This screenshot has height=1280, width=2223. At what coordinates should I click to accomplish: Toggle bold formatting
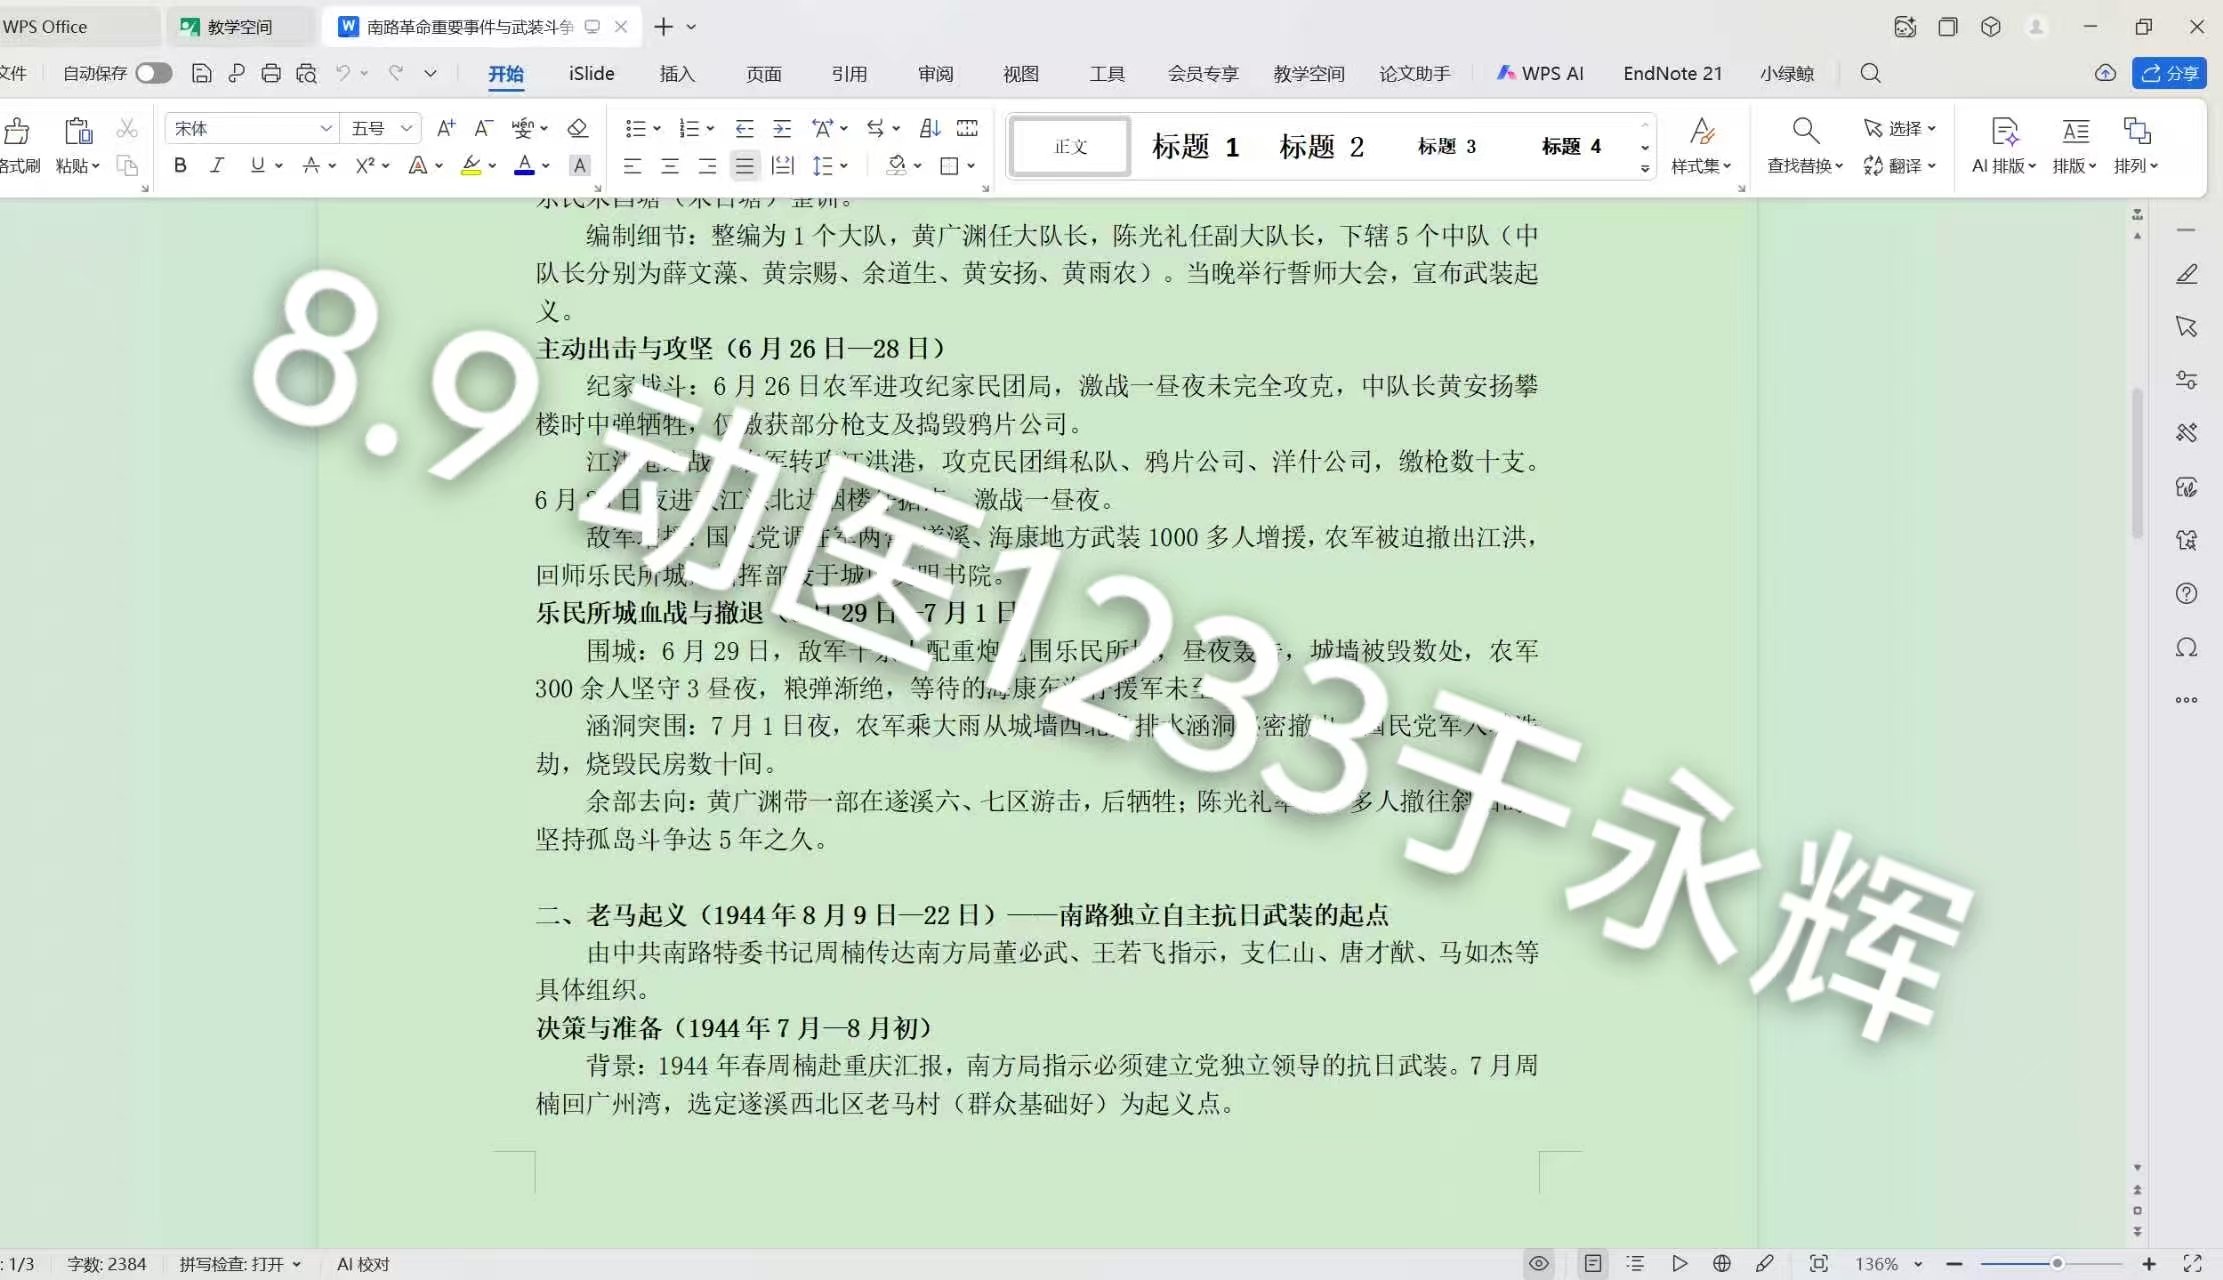click(180, 166)
